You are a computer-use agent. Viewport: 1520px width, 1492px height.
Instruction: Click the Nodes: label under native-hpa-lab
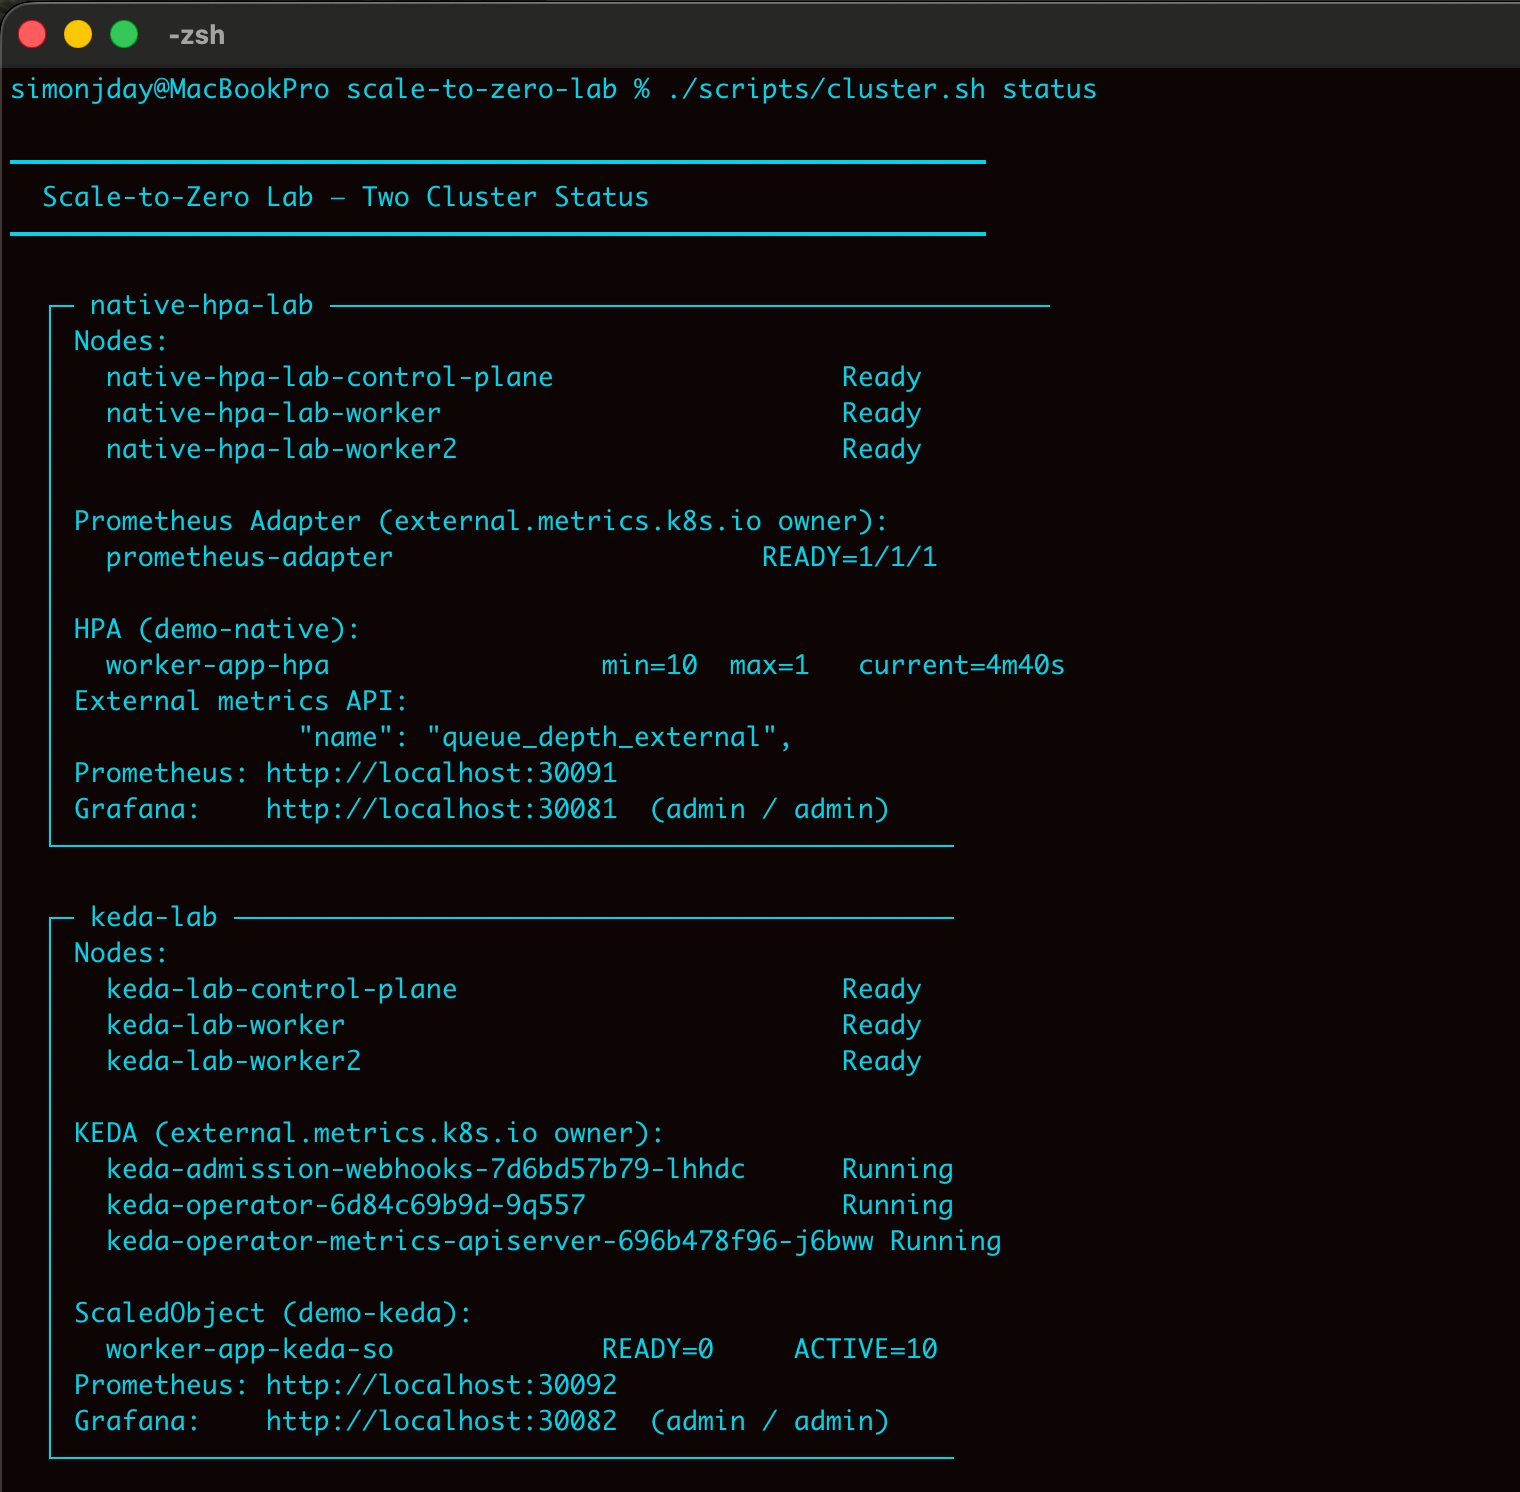121,341
